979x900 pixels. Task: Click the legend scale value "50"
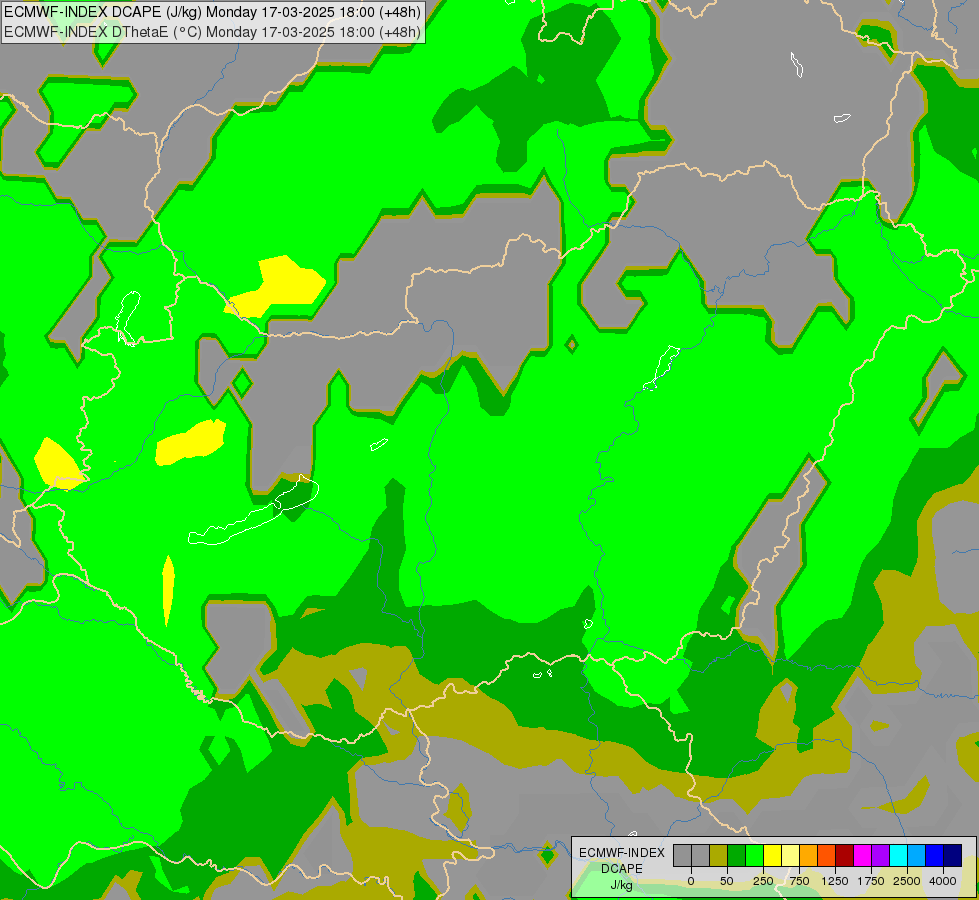[727, 881]
